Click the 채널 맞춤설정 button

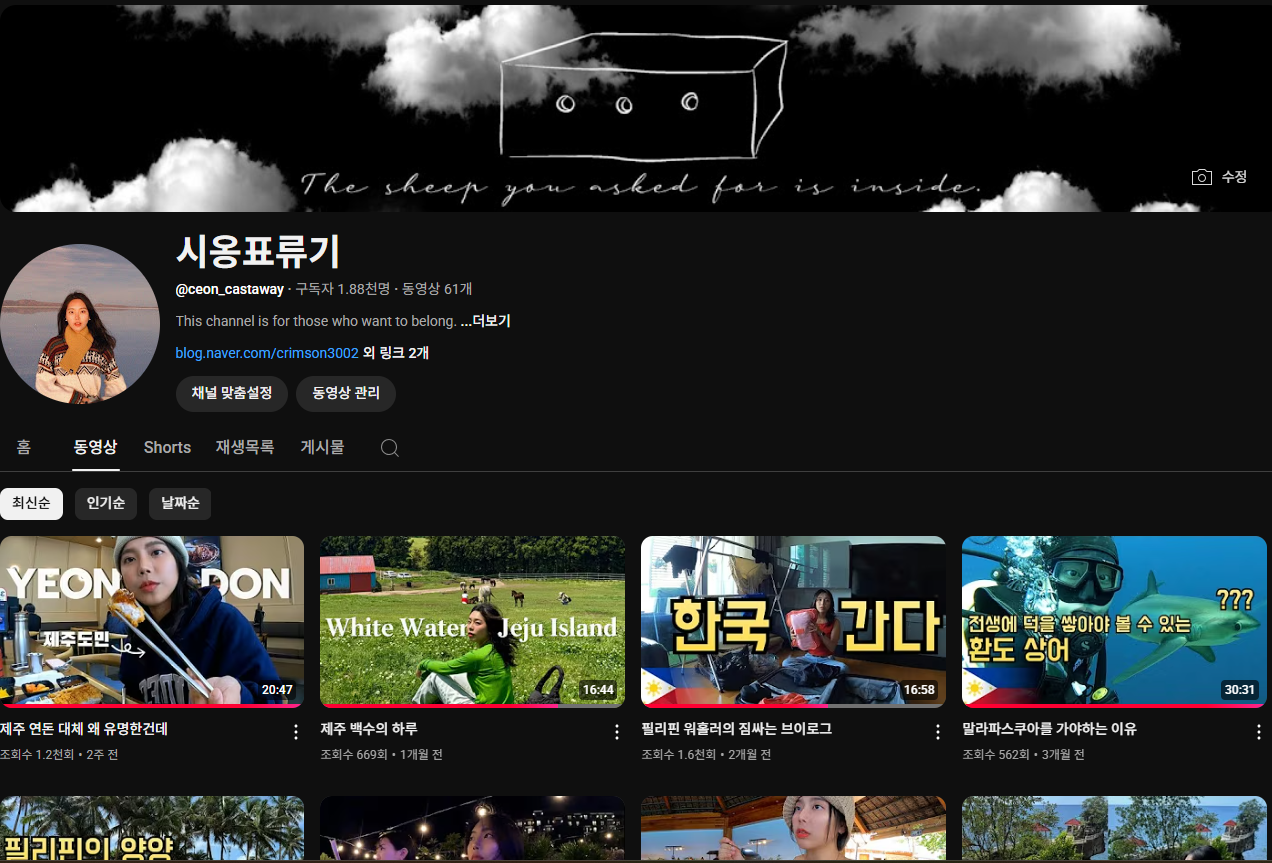coord(232,394)
